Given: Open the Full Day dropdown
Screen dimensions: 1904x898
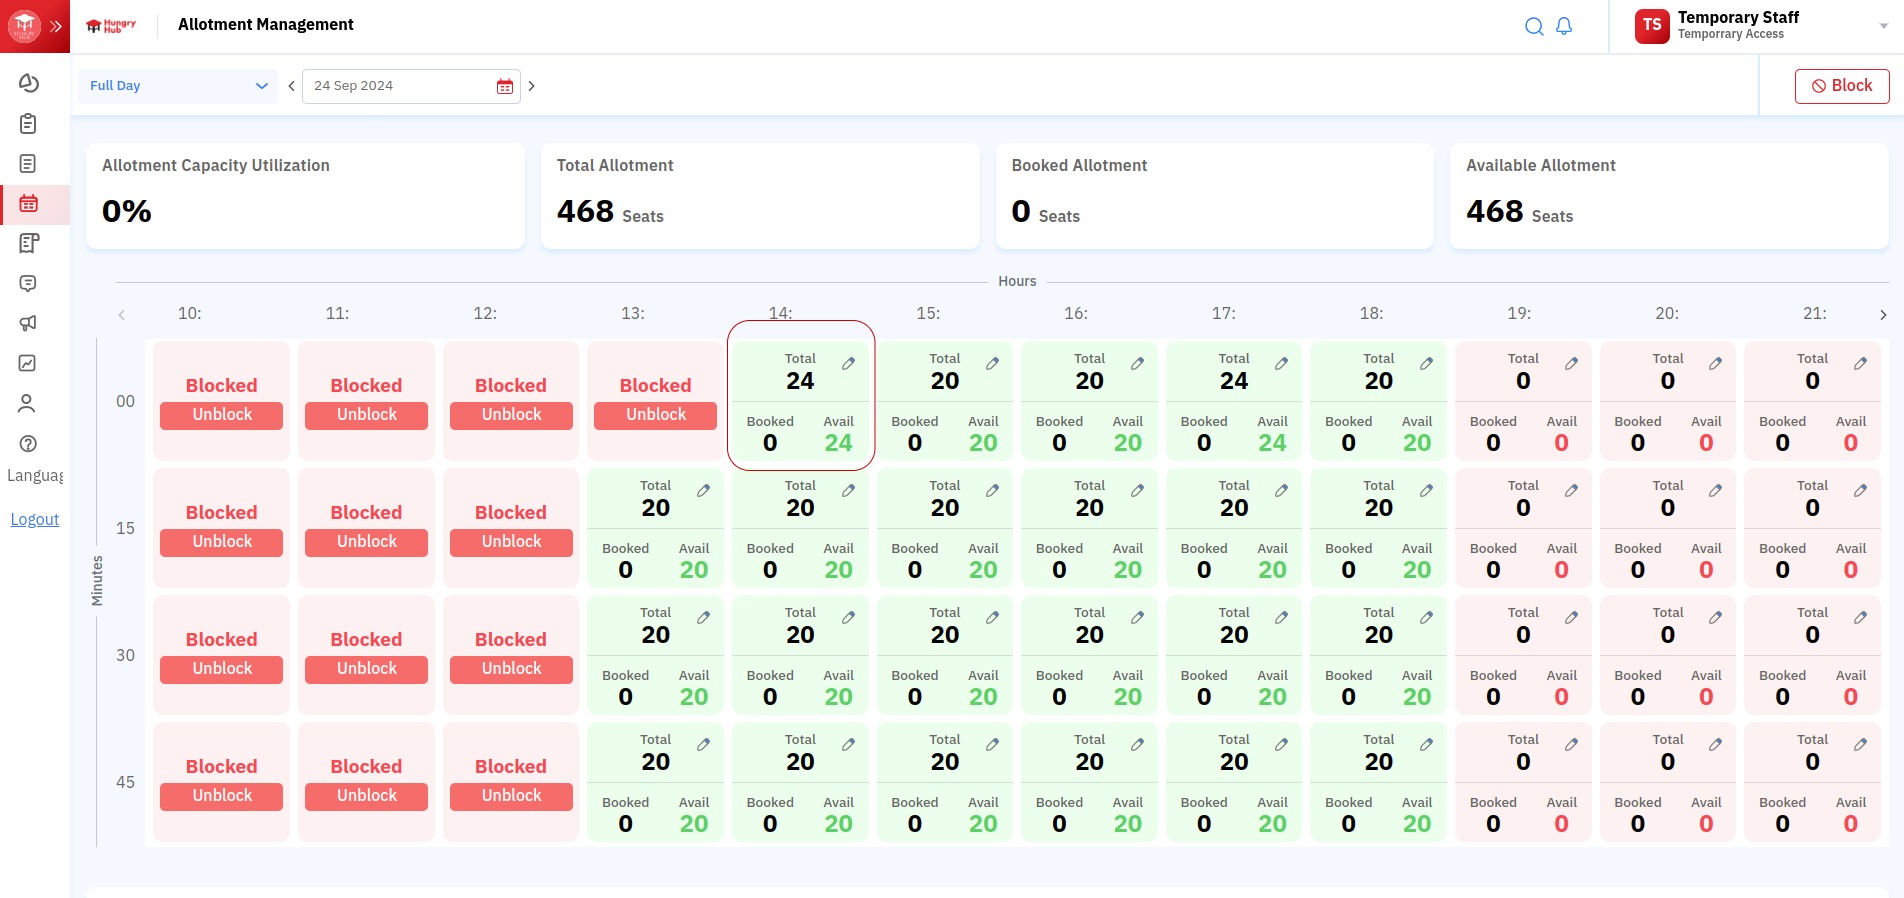Looking at the screenshot, I should [x=178, y=86].
